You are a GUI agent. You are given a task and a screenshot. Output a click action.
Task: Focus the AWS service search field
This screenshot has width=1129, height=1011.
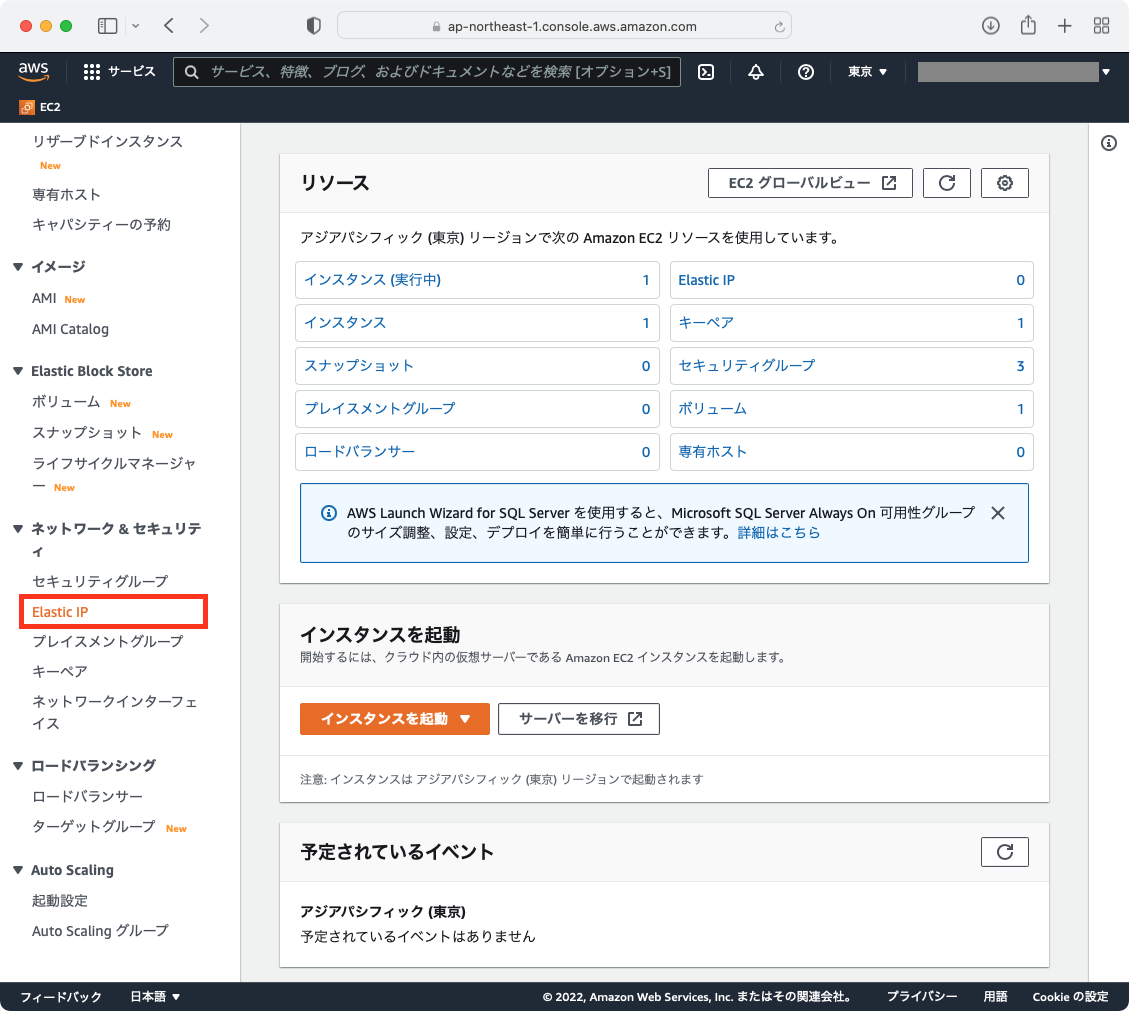coord(427,71)
